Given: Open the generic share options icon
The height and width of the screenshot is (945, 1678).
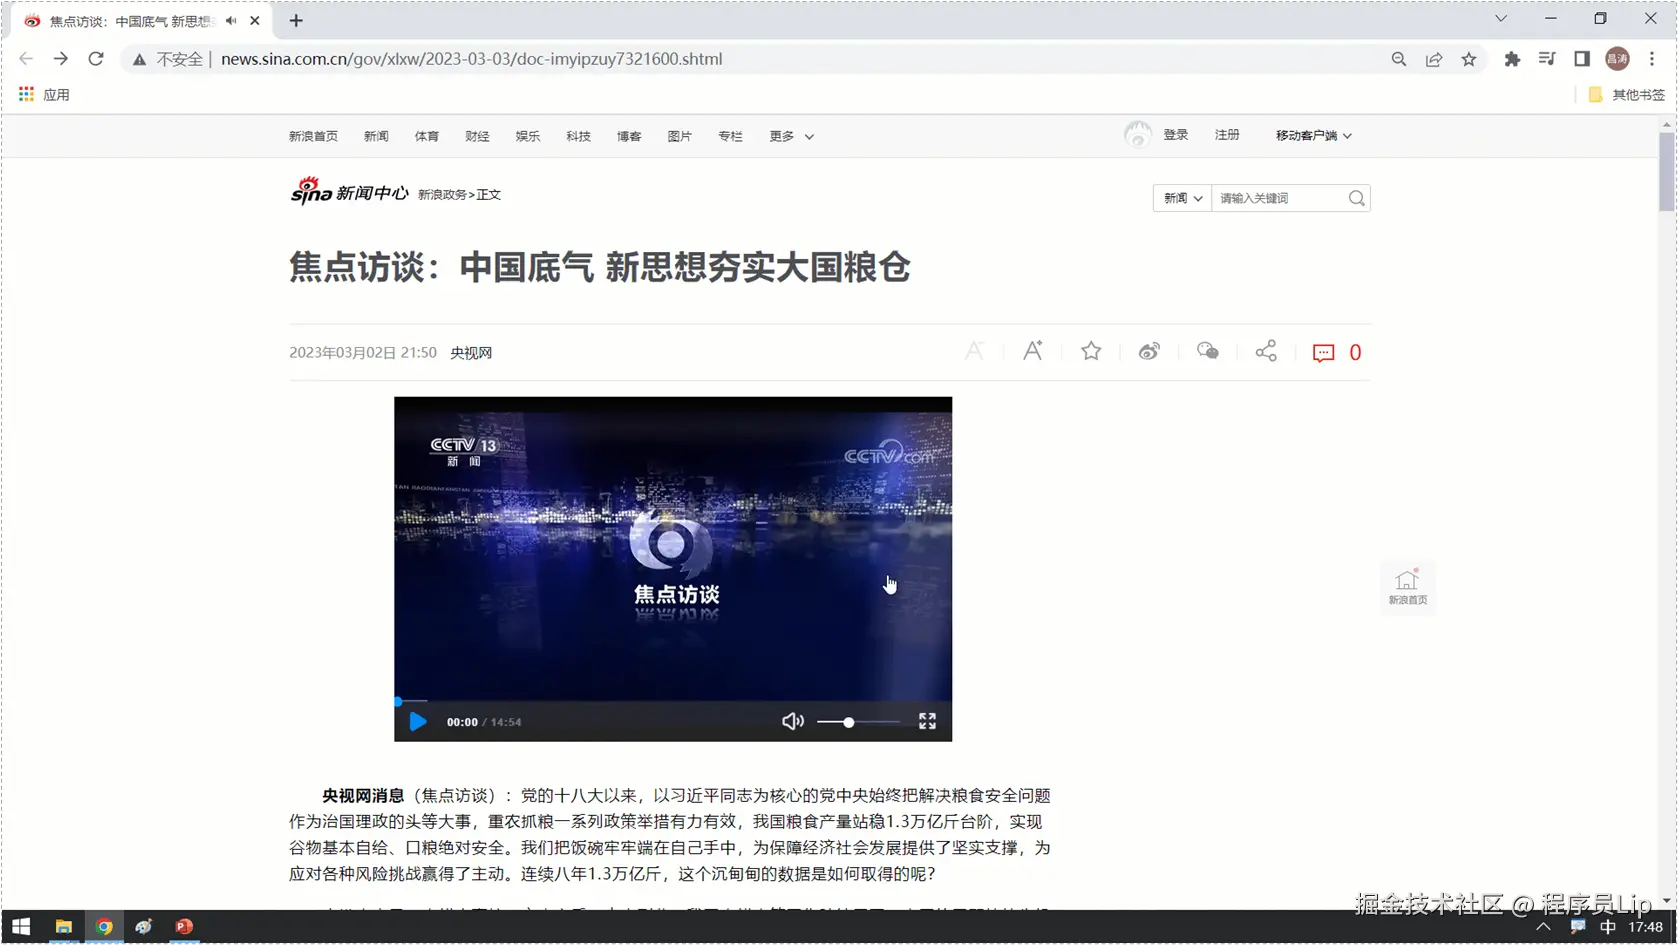Looking at the screenshot, I should pyautogui.click(x=1265, y=351).
